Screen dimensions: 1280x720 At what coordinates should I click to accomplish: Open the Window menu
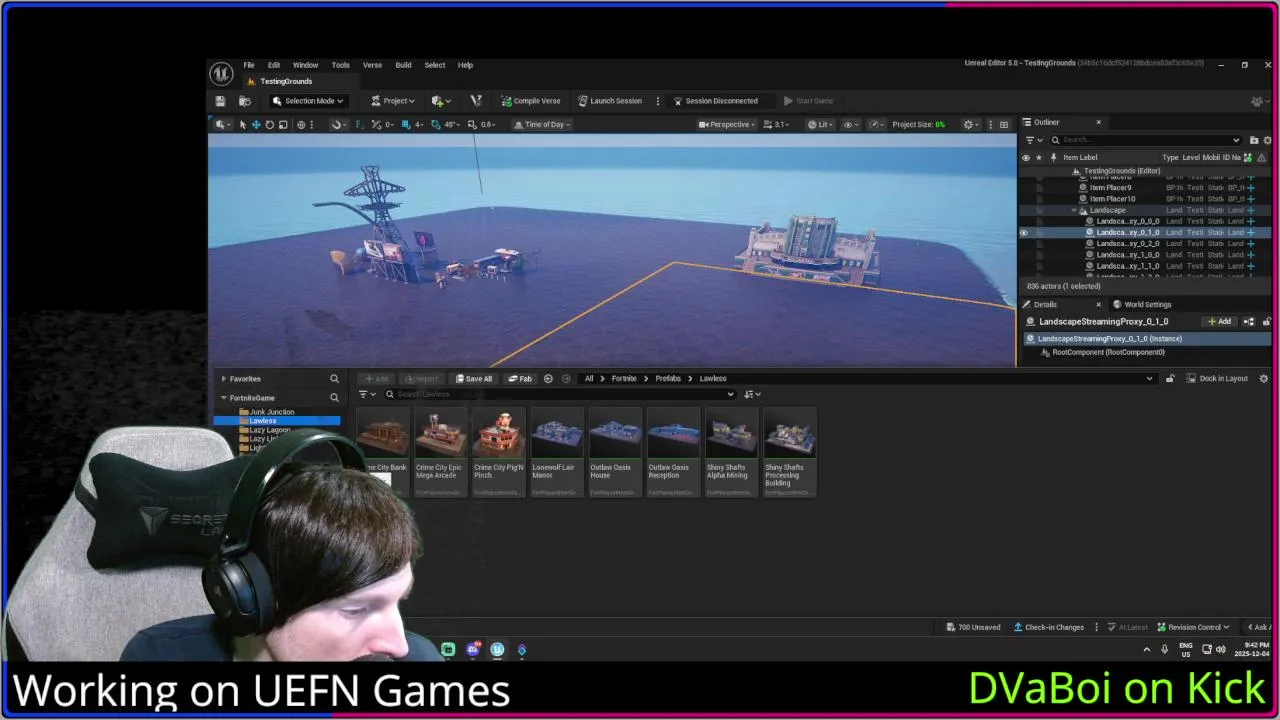pyautogui.click(x=305, y=65)
